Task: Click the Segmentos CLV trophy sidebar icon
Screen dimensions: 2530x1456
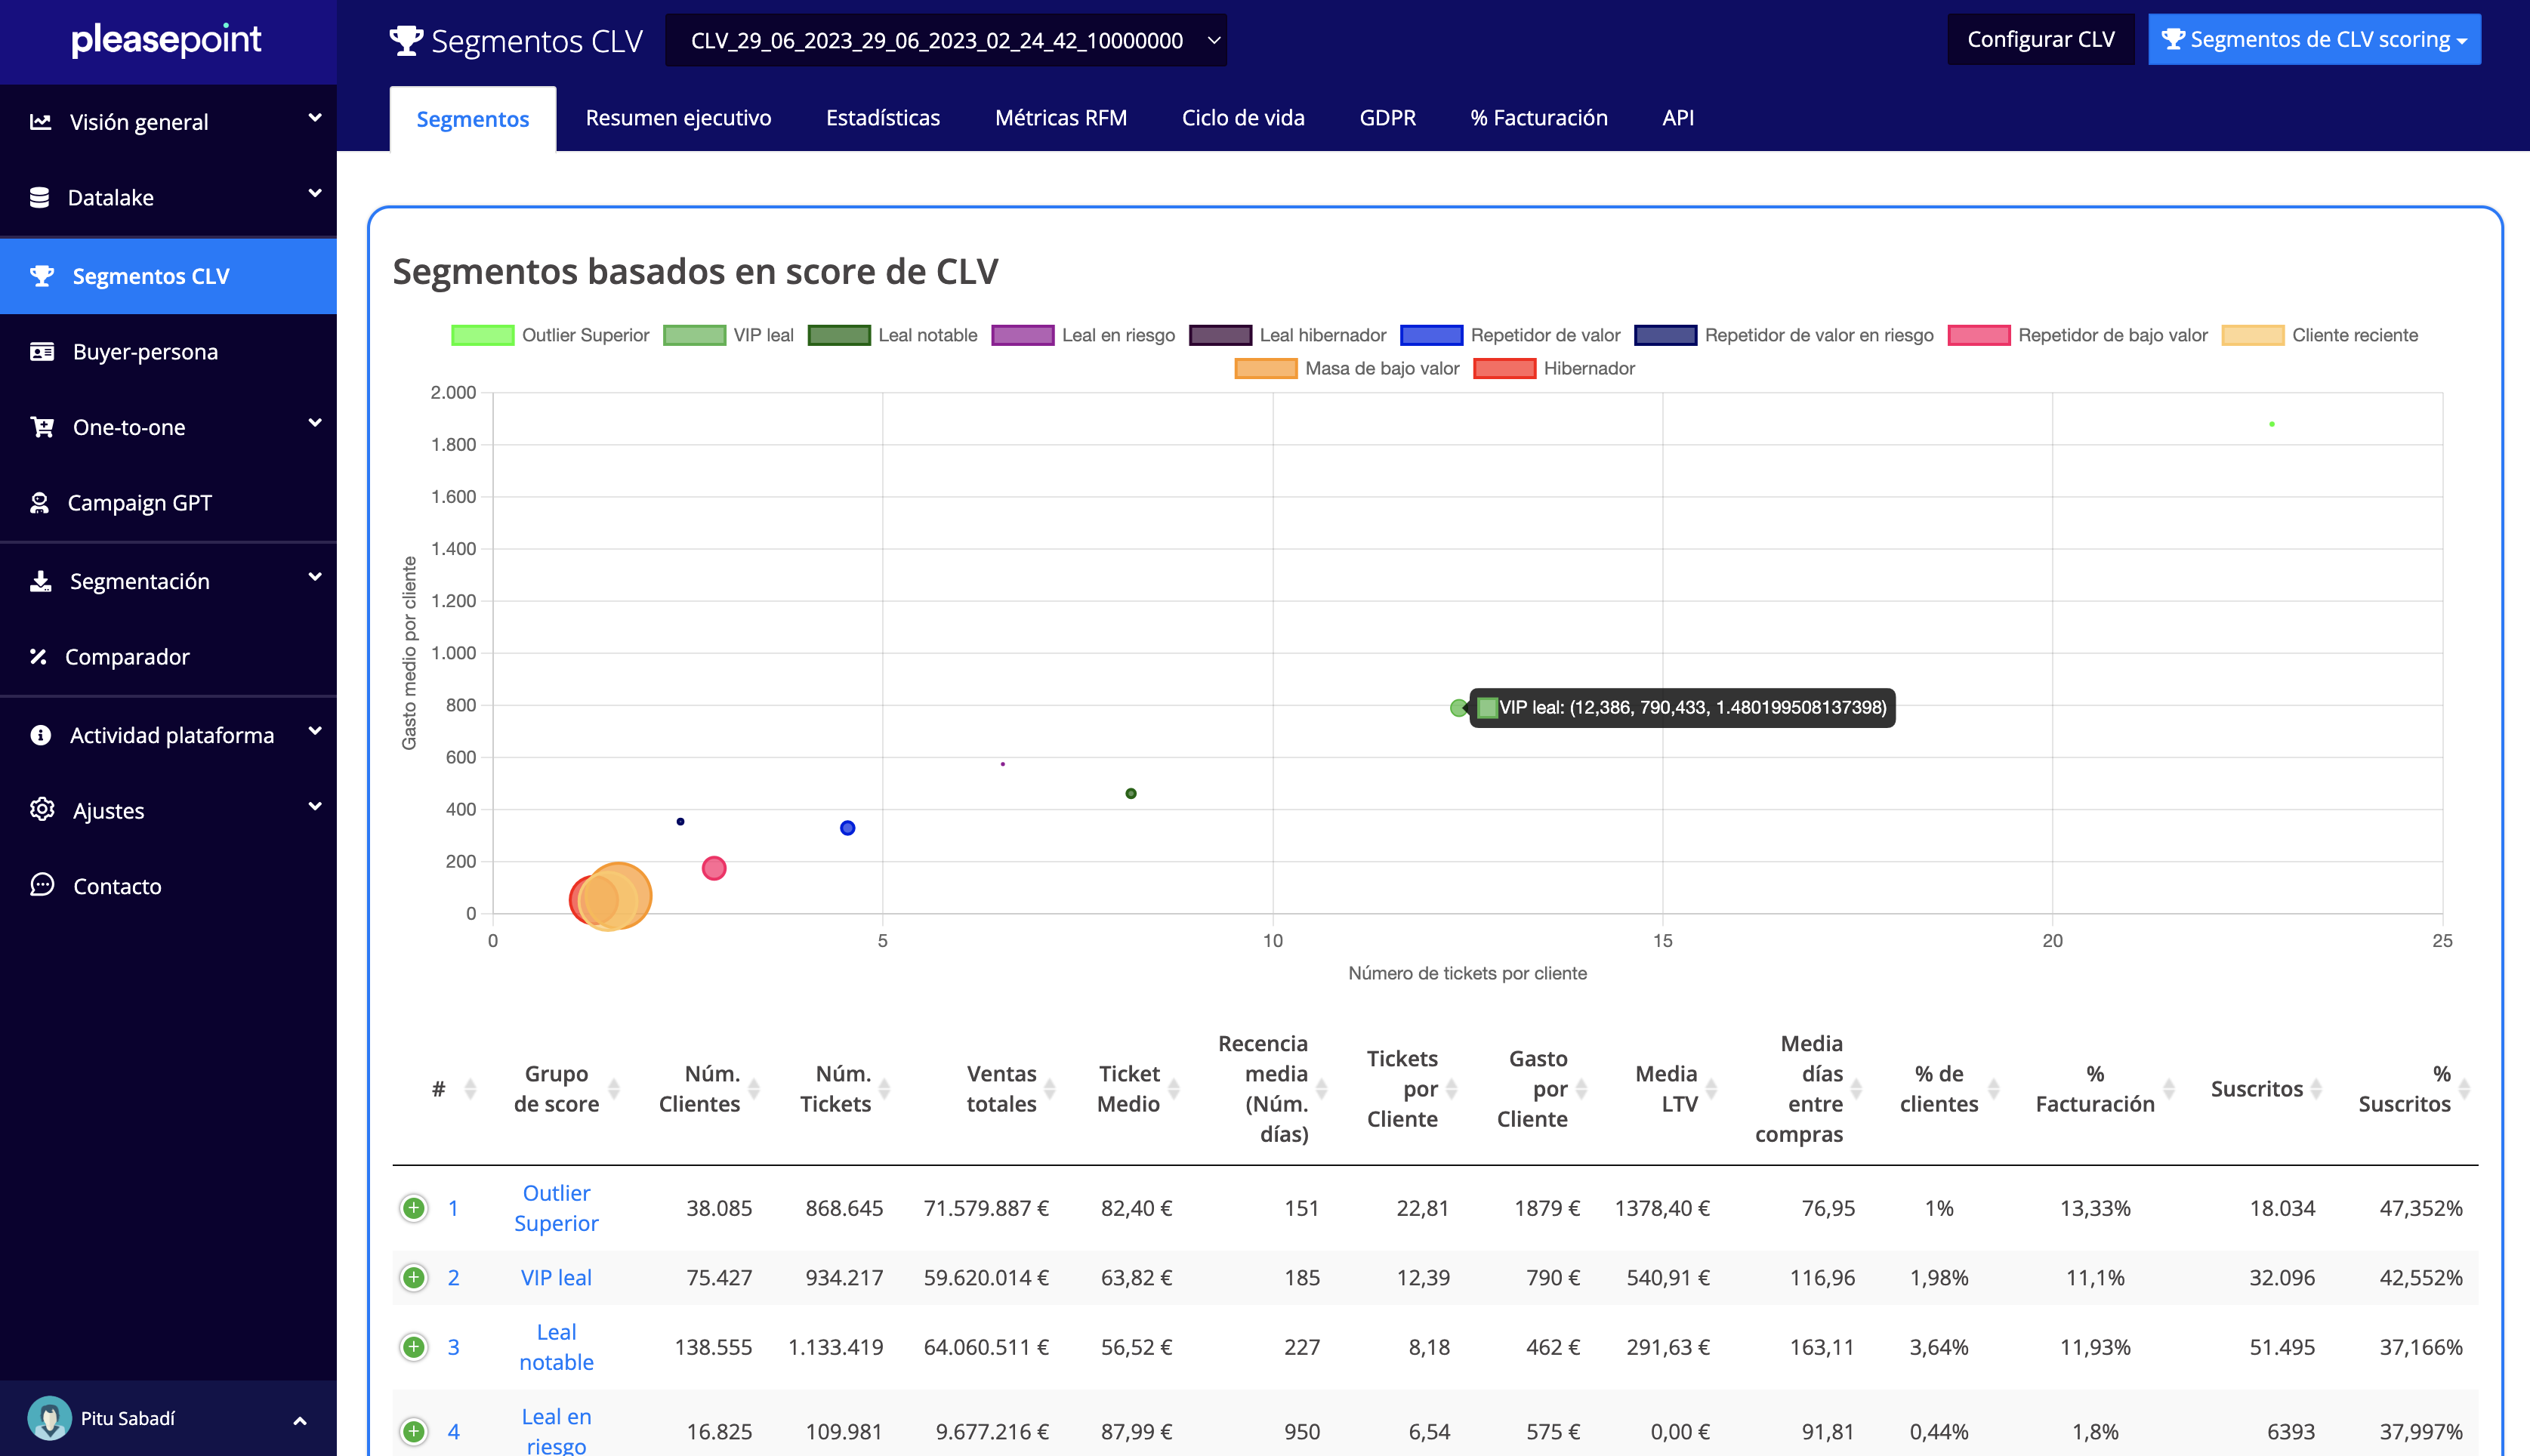Action: (x=42, y=276)
